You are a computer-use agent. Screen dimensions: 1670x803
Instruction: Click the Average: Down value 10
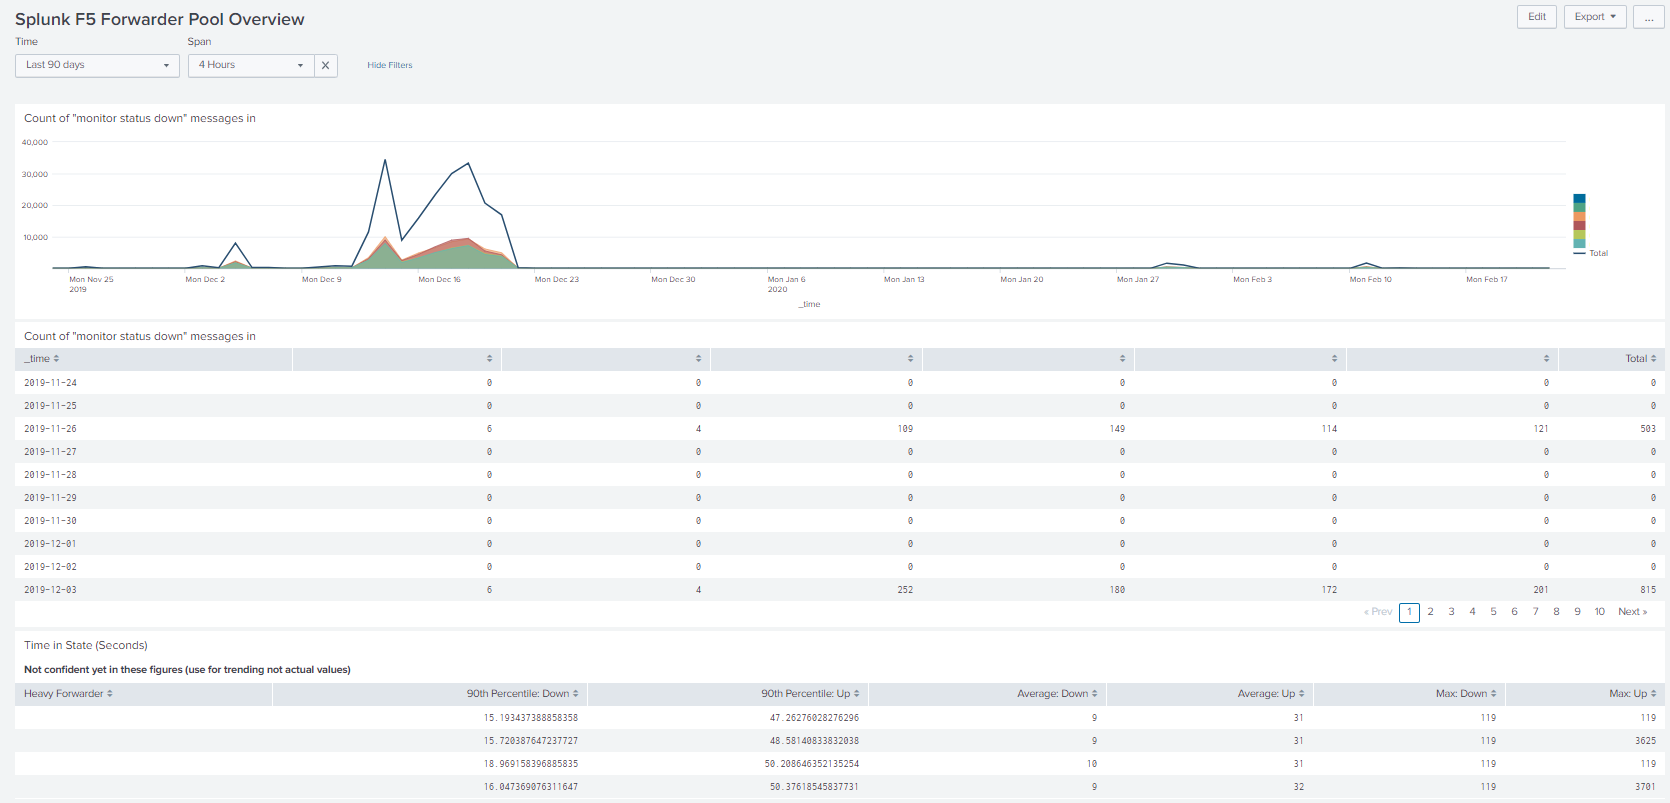tap(1092, 764)
